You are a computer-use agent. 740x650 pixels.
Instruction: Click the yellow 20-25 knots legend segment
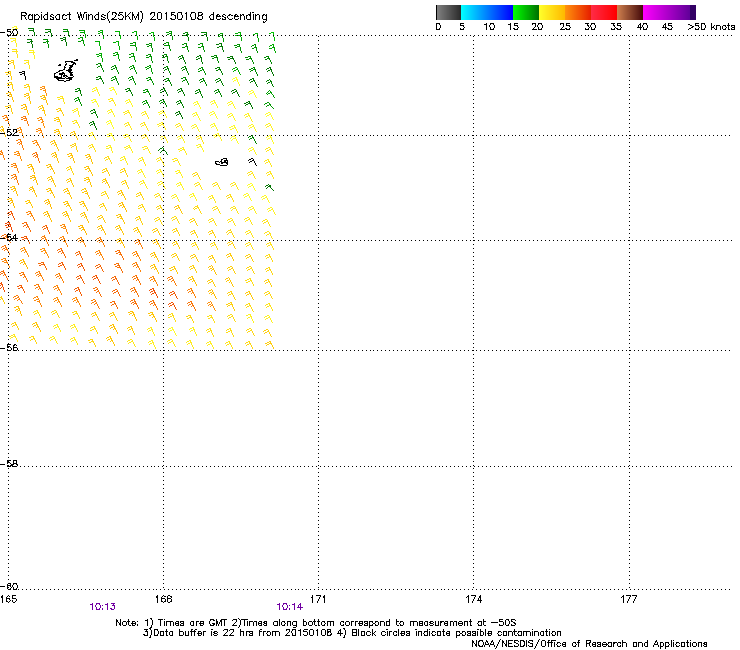click(x=552, y=12)
